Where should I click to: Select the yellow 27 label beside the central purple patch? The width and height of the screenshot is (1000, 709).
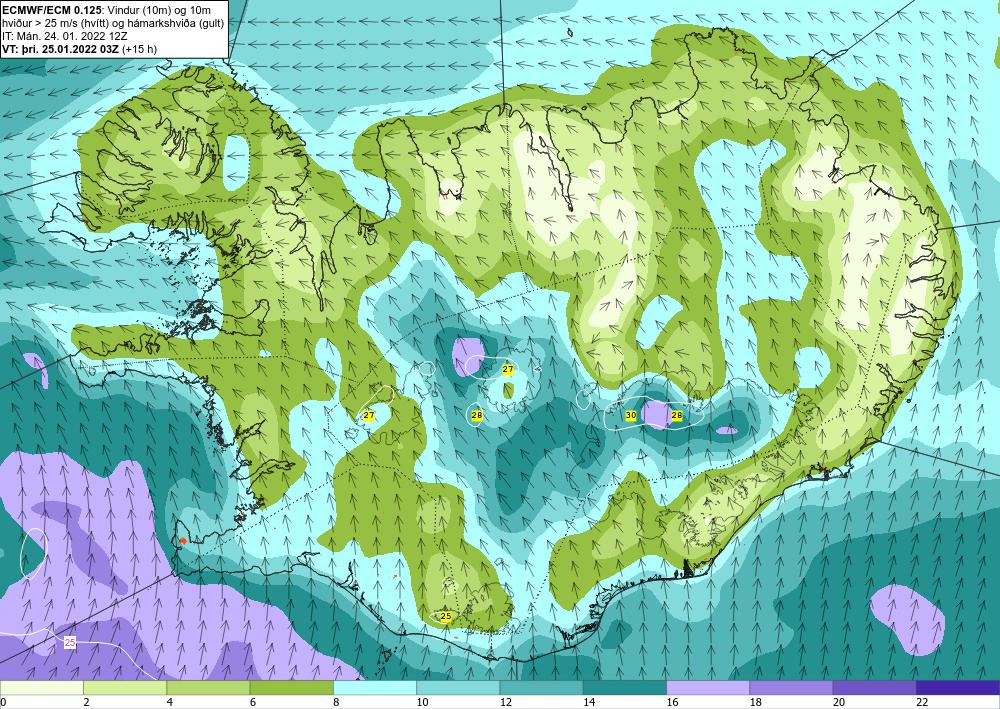coord(508,369)
